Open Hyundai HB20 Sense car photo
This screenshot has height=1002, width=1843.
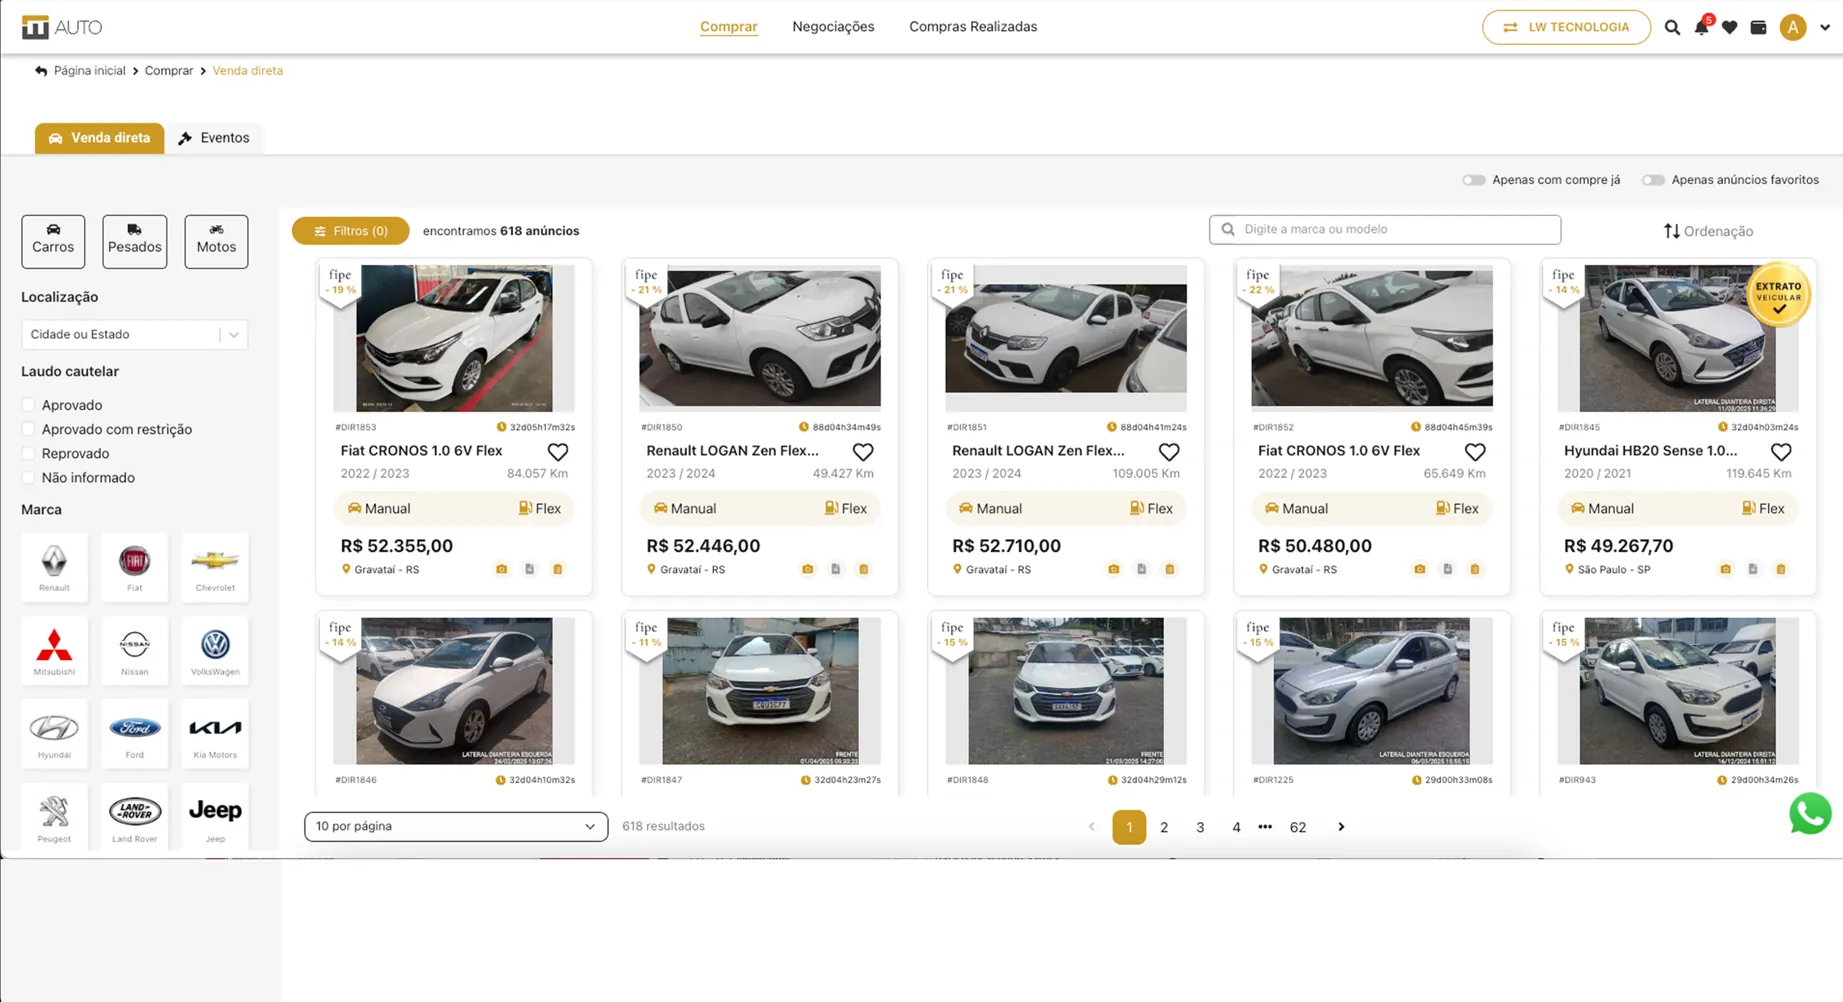(x=1678, y=338)
